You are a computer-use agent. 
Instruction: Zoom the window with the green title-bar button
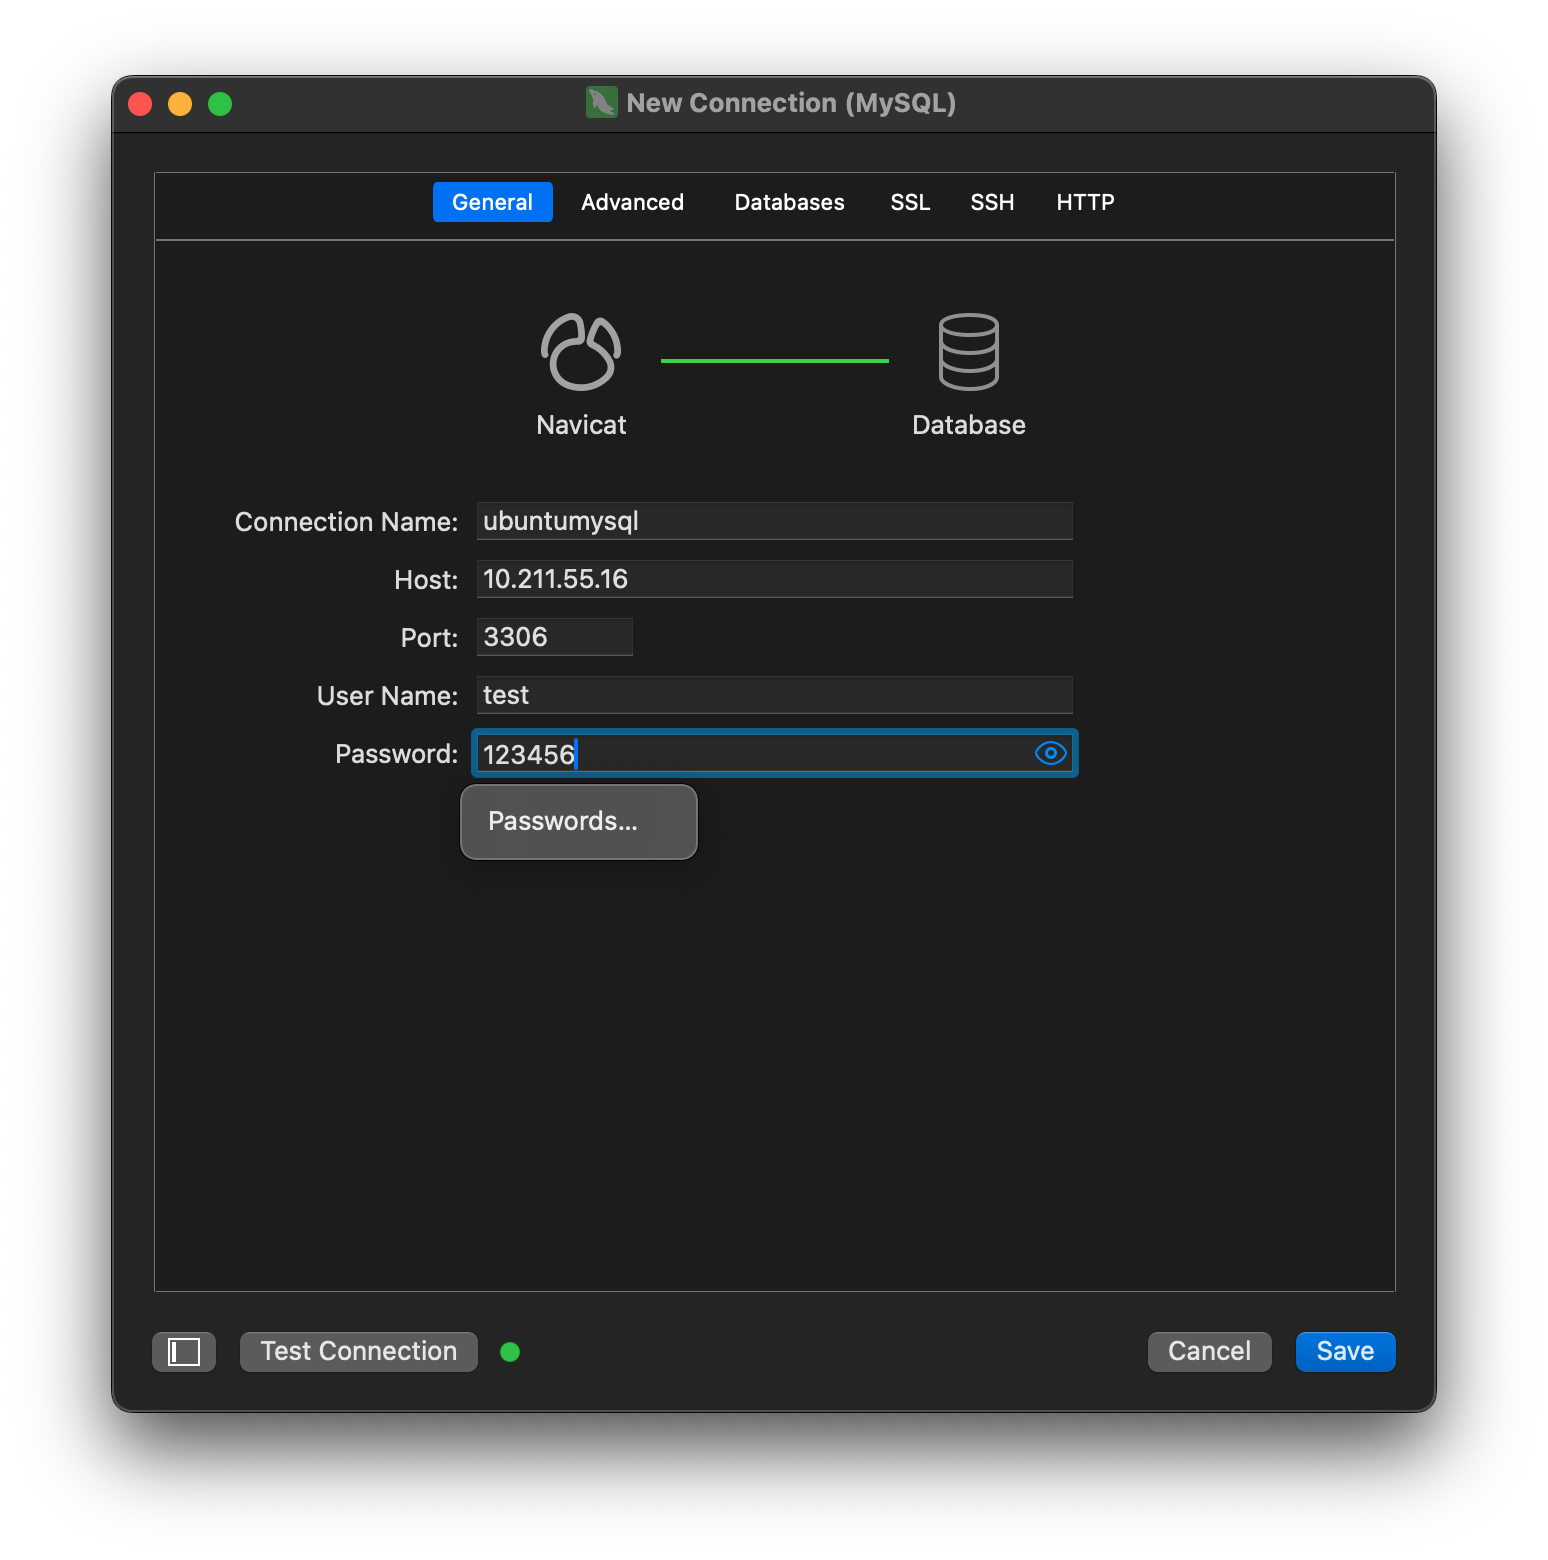pos(220,104)
